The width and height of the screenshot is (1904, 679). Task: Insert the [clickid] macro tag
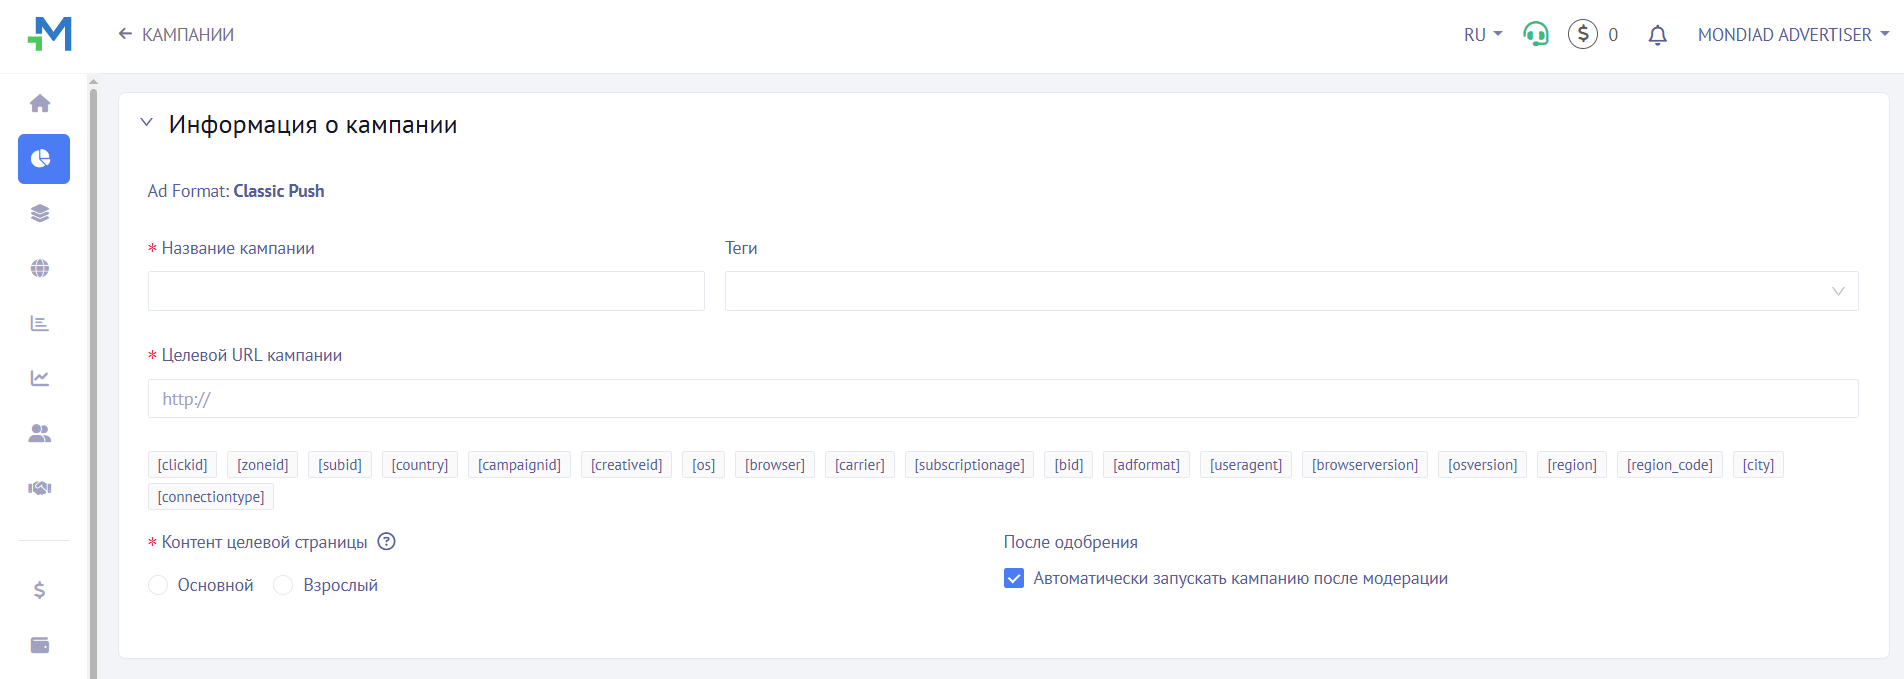click(x=182, y=465)
